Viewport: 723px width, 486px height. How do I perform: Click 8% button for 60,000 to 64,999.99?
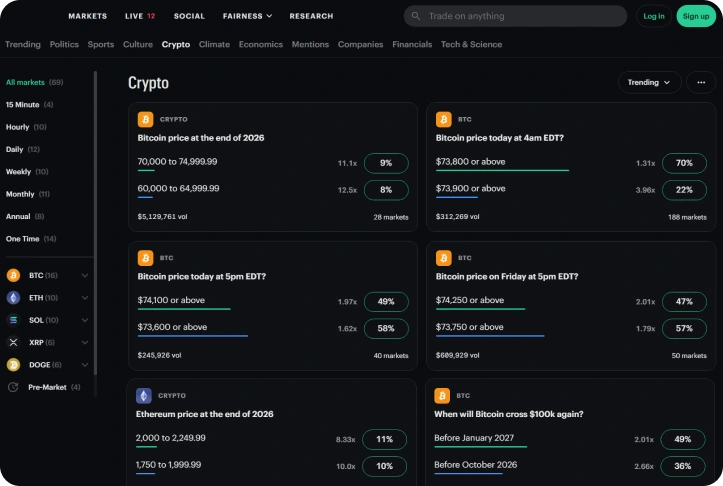click(386, 190)
